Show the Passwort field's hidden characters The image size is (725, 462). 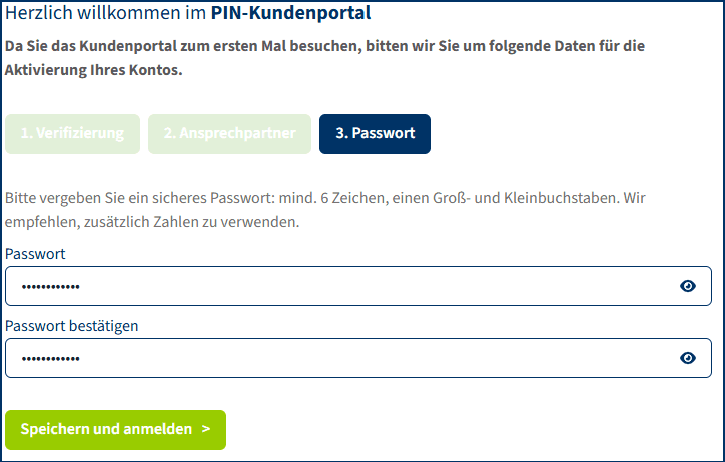pos(688,286)
